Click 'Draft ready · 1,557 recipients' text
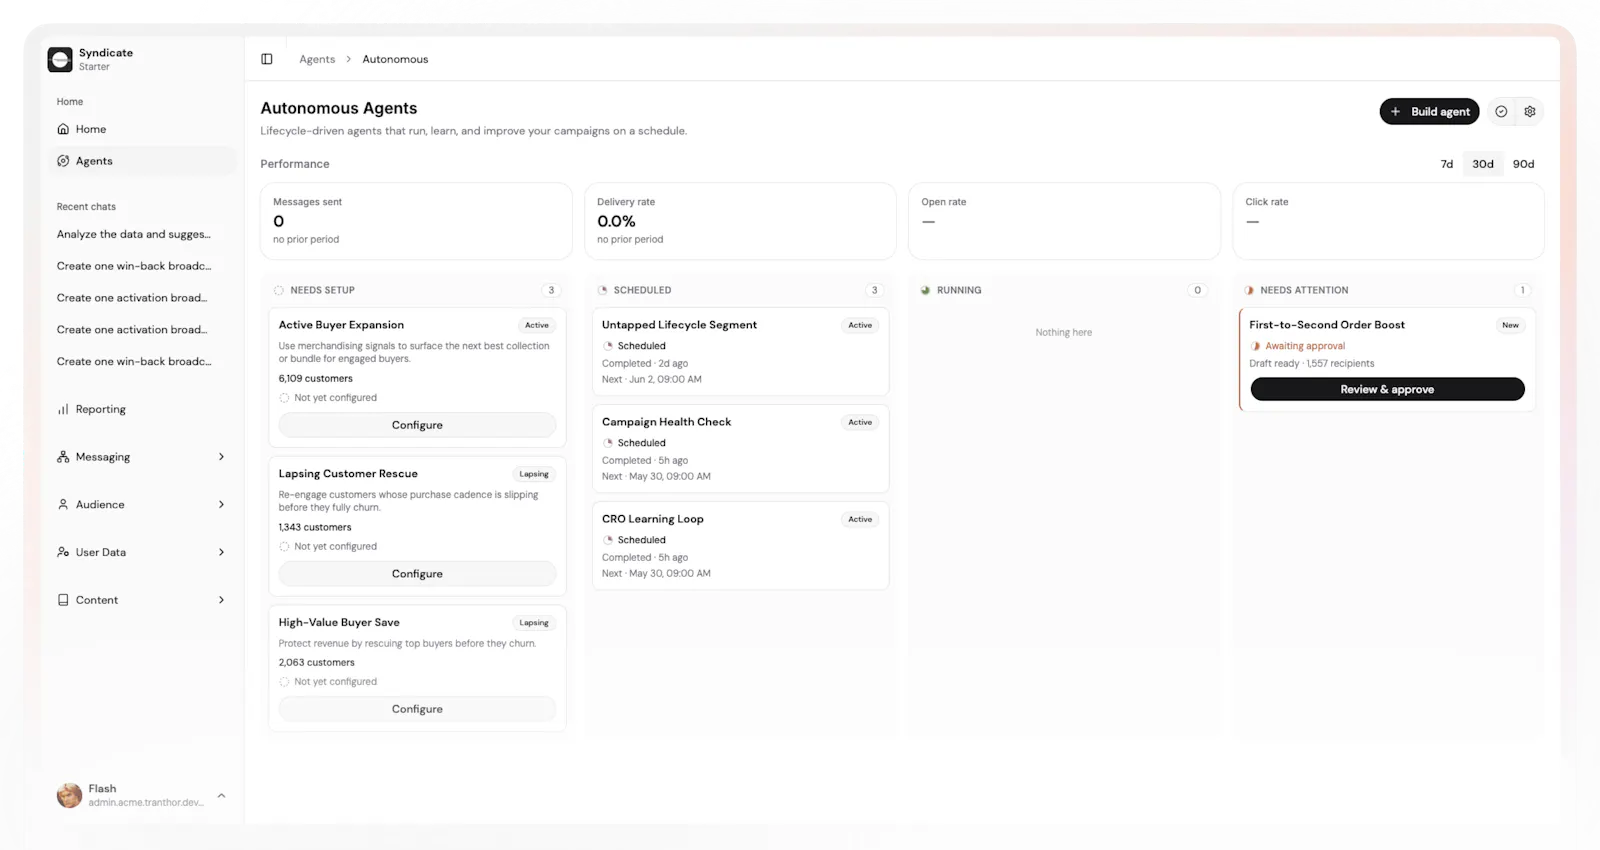Screen dimensions: 1600x850 [1312, 364]
